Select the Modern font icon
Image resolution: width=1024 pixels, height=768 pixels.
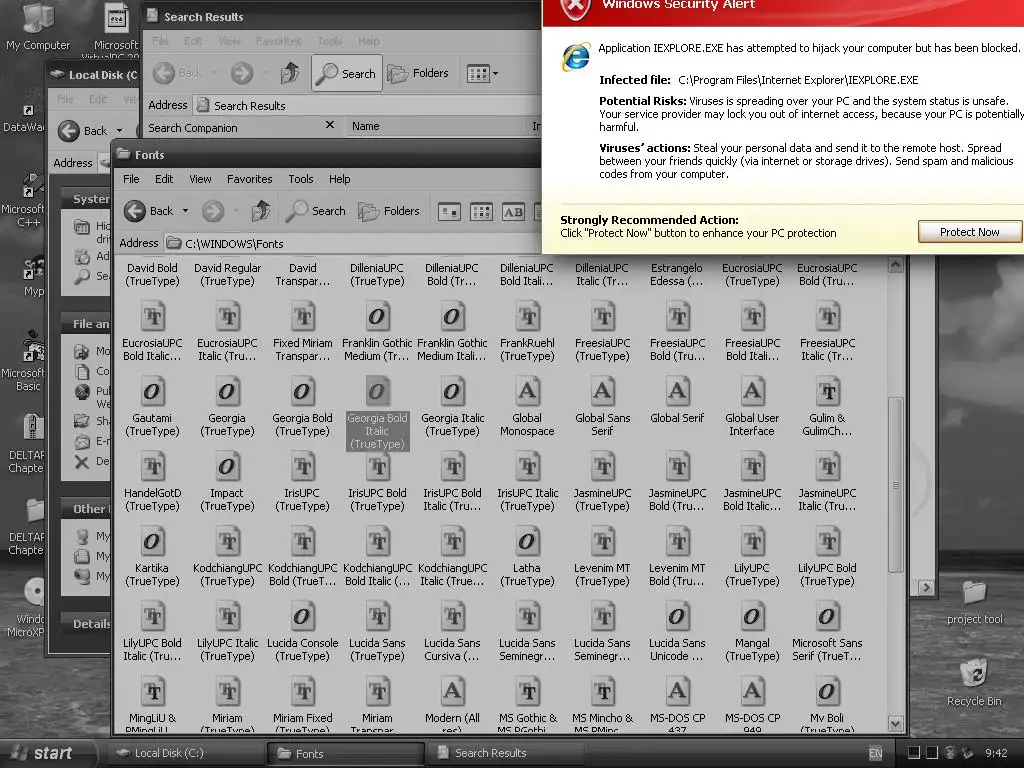click(x=452, y=692)
